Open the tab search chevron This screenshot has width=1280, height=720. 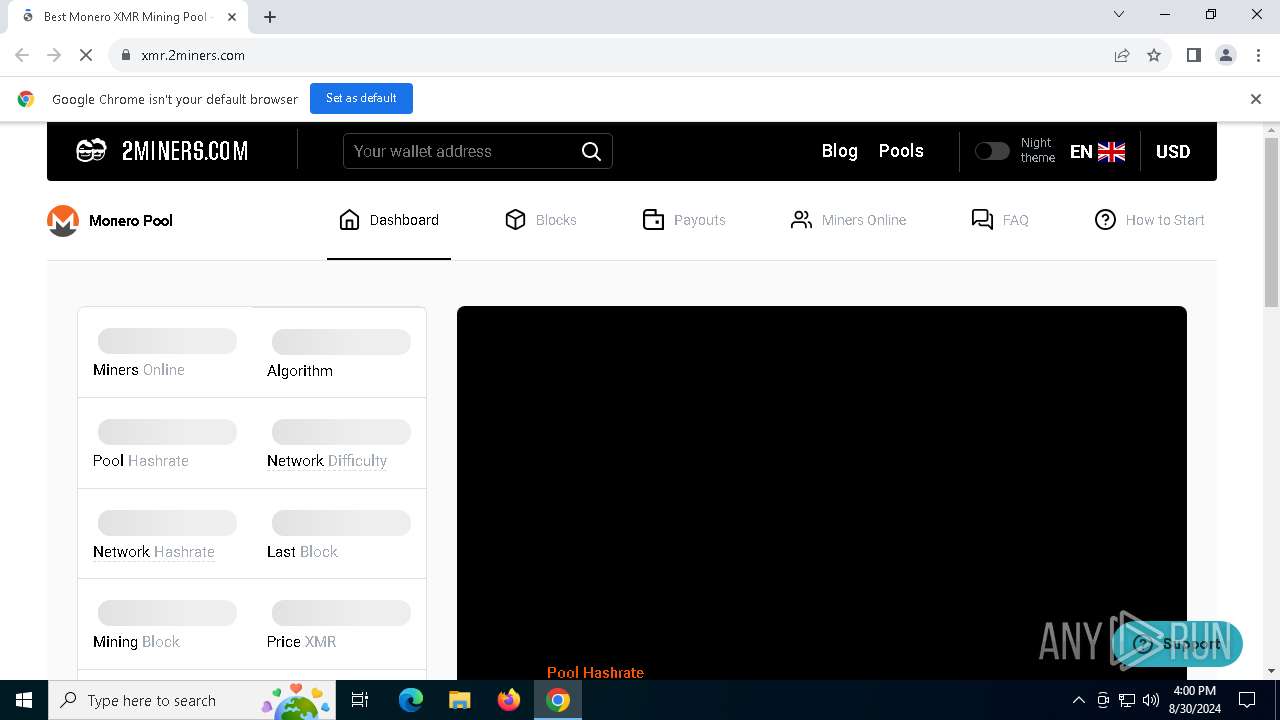(x=1119, y=14)
